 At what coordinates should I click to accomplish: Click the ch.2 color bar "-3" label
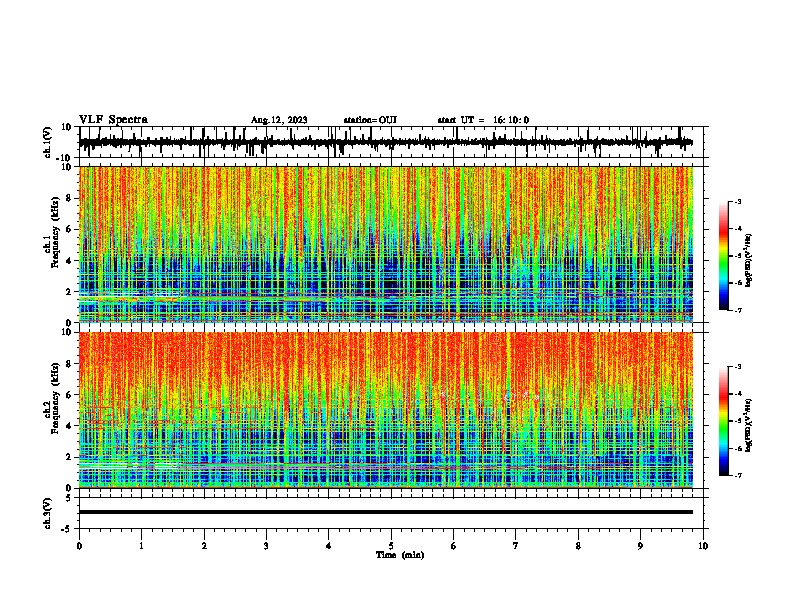click(738, 367)
